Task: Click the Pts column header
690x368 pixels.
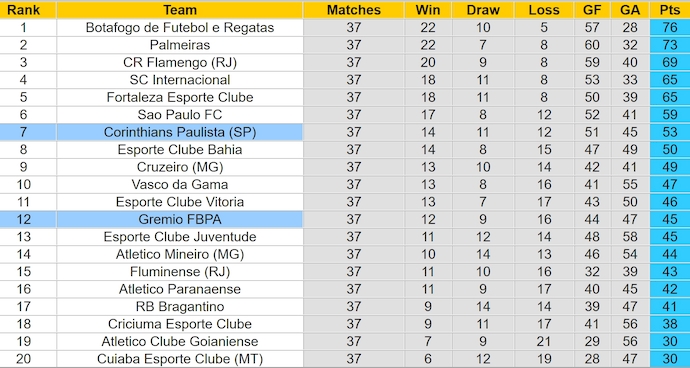Action: tap(670, 10)
